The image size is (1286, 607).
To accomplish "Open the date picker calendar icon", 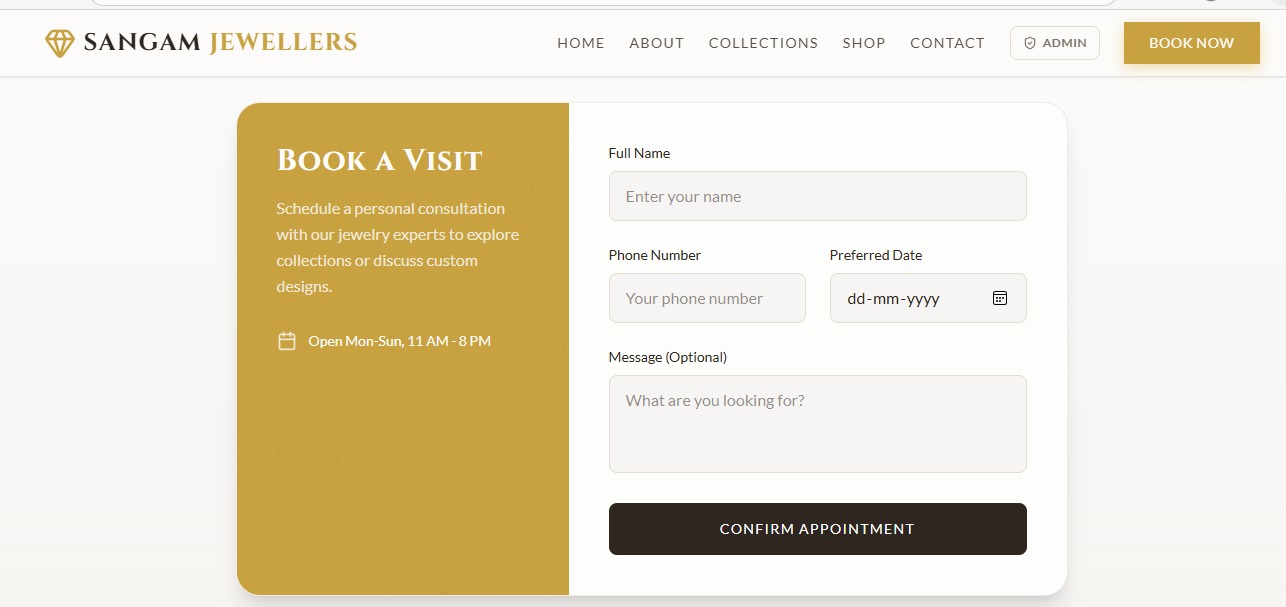I will (1000, 298).
